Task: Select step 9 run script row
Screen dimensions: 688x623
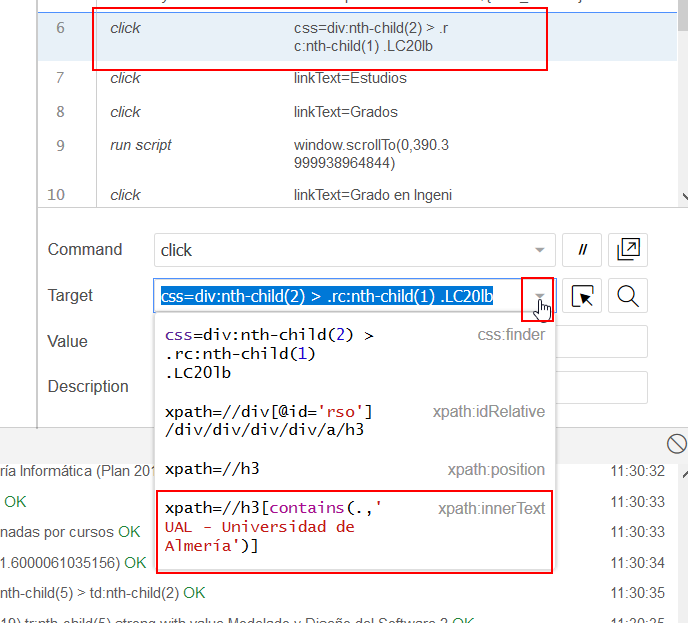Action: (x=357, y=154)
